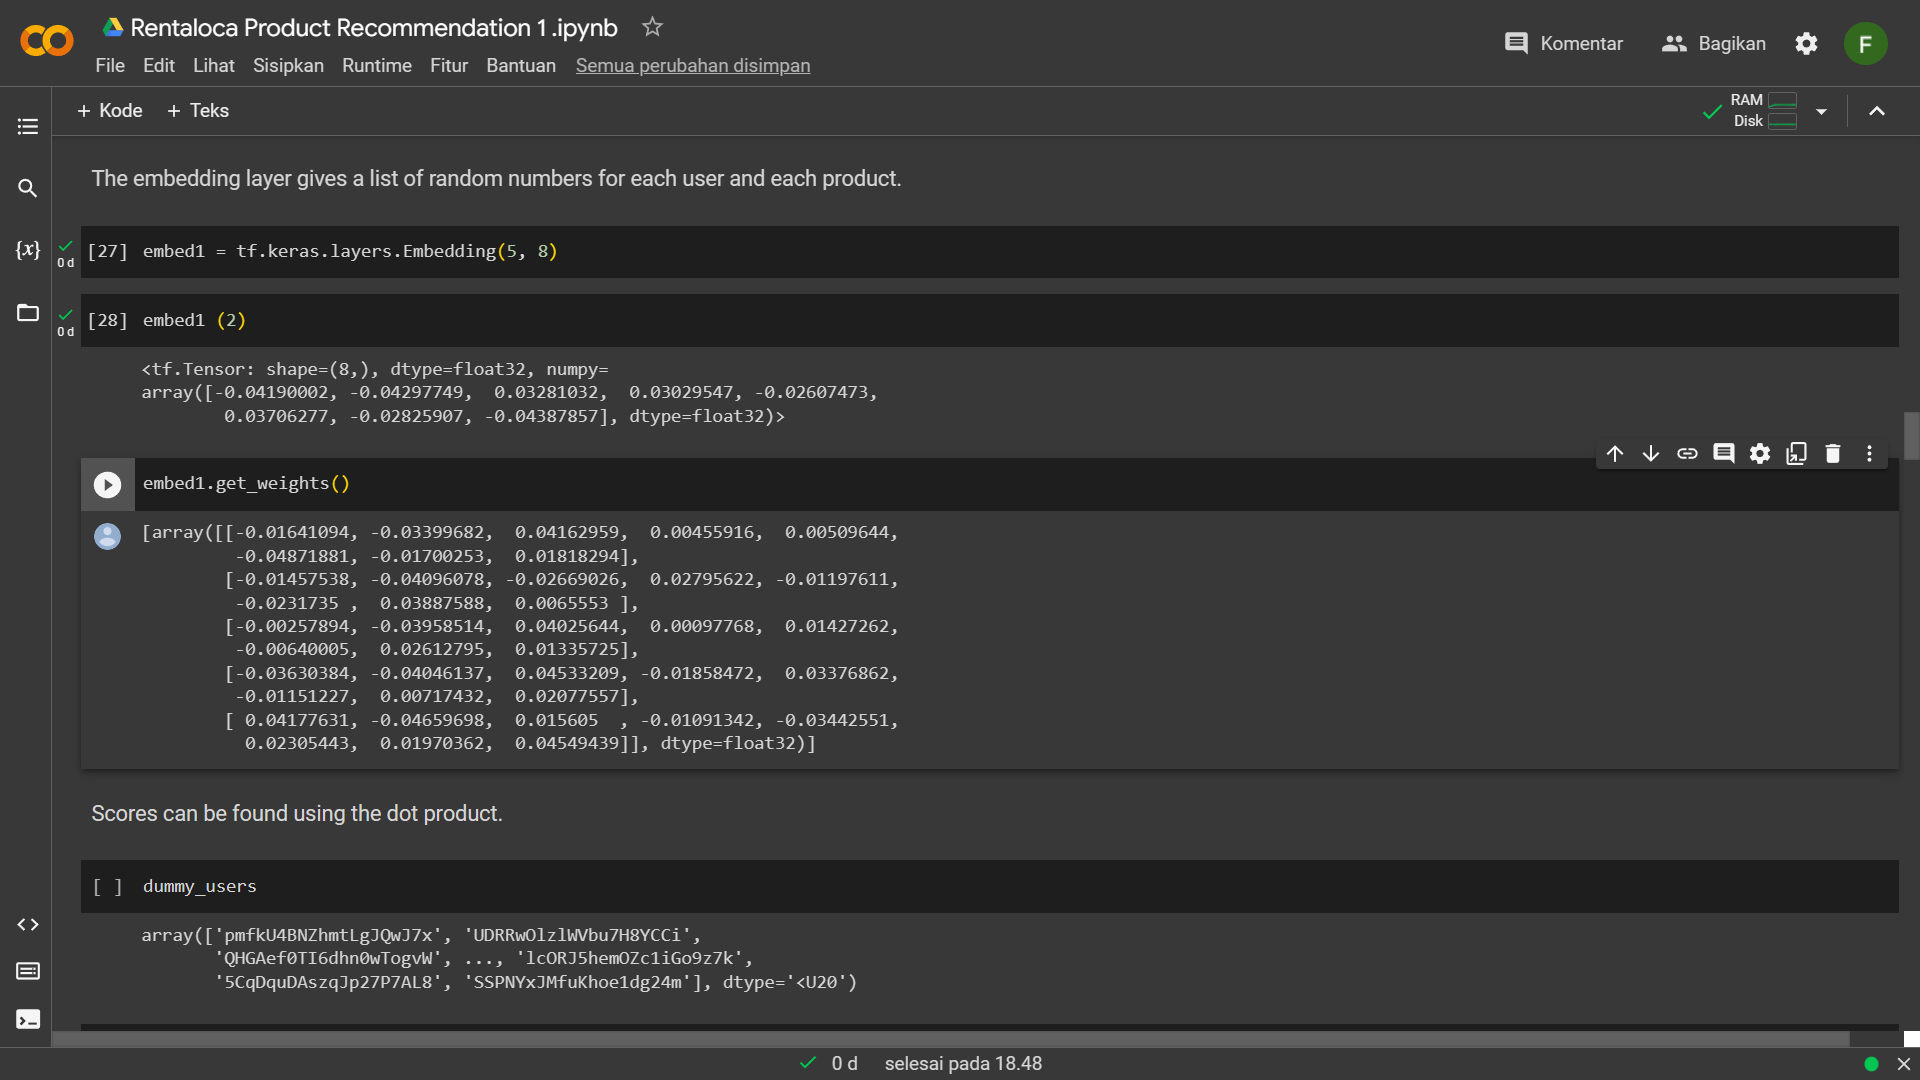Open a terminal from the sidebar
The height and width of the screenshot is (1080, 1920).
coord(27,1019)
